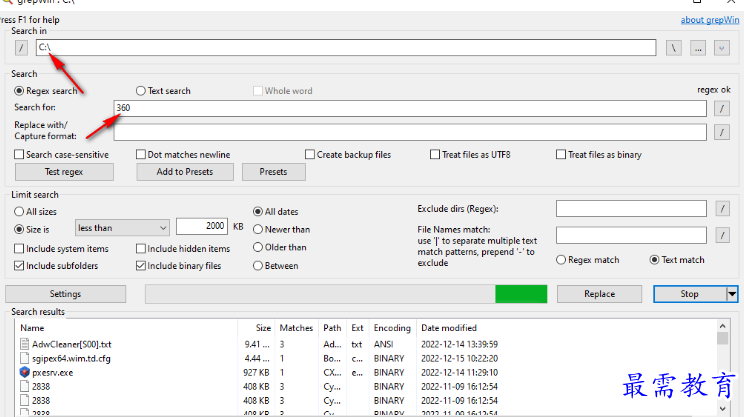Open the search path history dropdown arrow
Viewport: 744px width, 417px height.
(x=722, y=48)
